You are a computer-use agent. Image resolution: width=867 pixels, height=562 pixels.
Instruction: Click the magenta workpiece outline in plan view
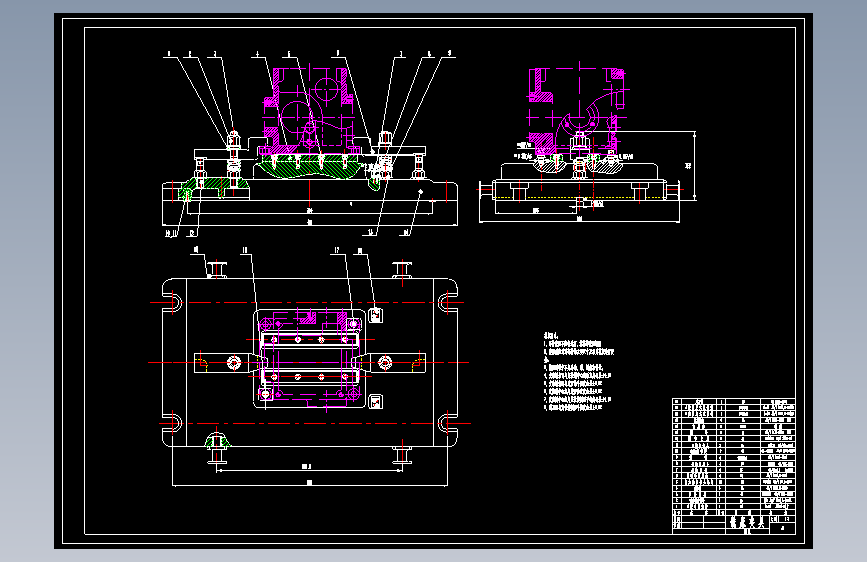310,360
